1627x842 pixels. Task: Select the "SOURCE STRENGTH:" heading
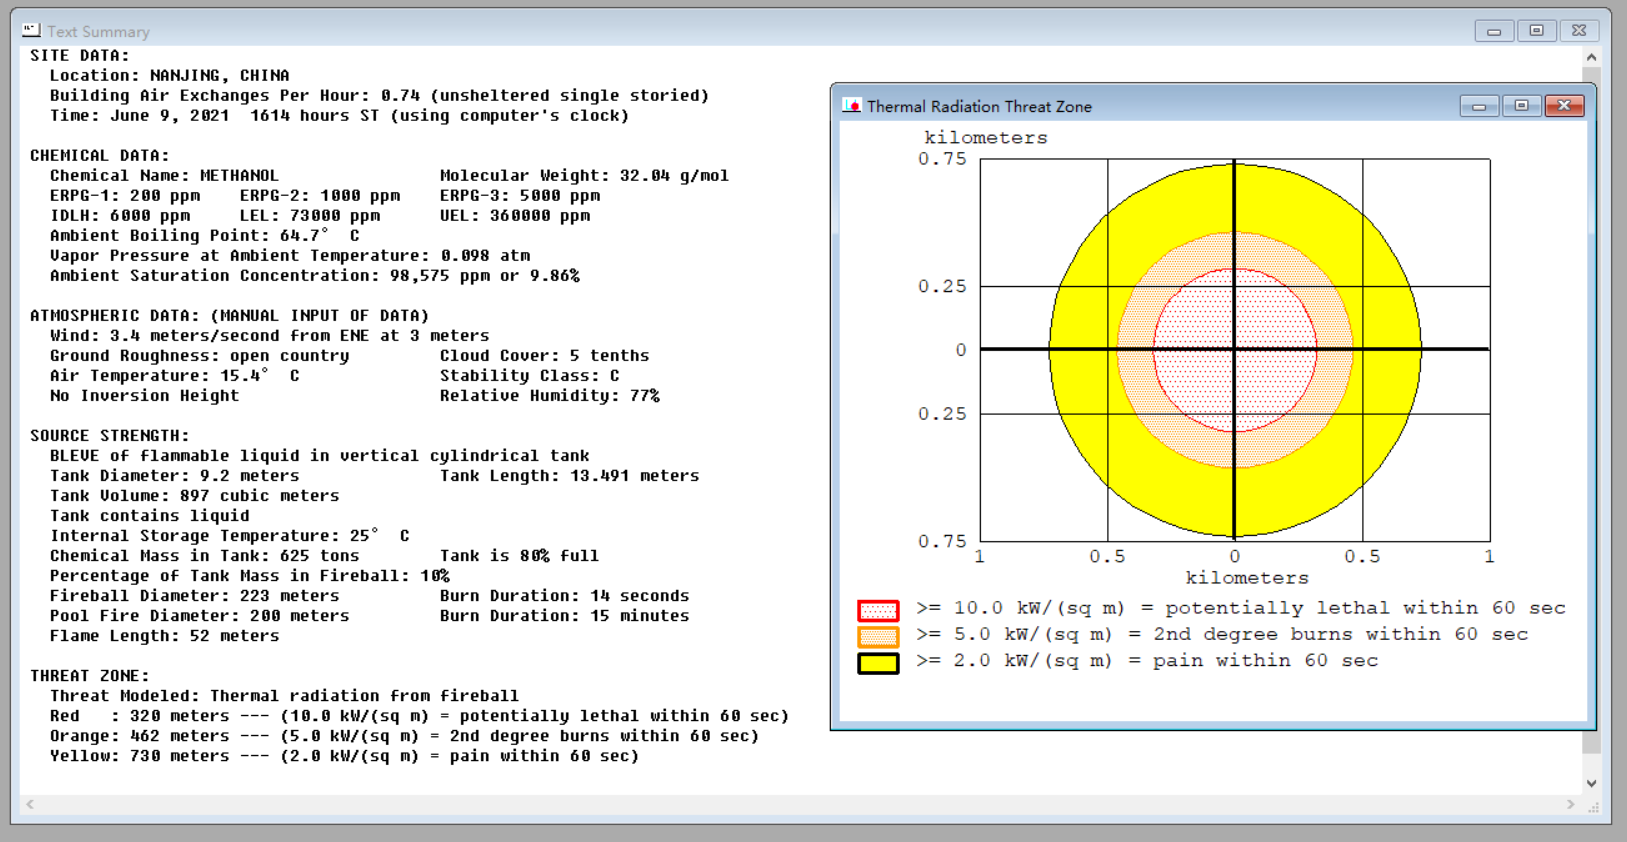tap(110, 436)
